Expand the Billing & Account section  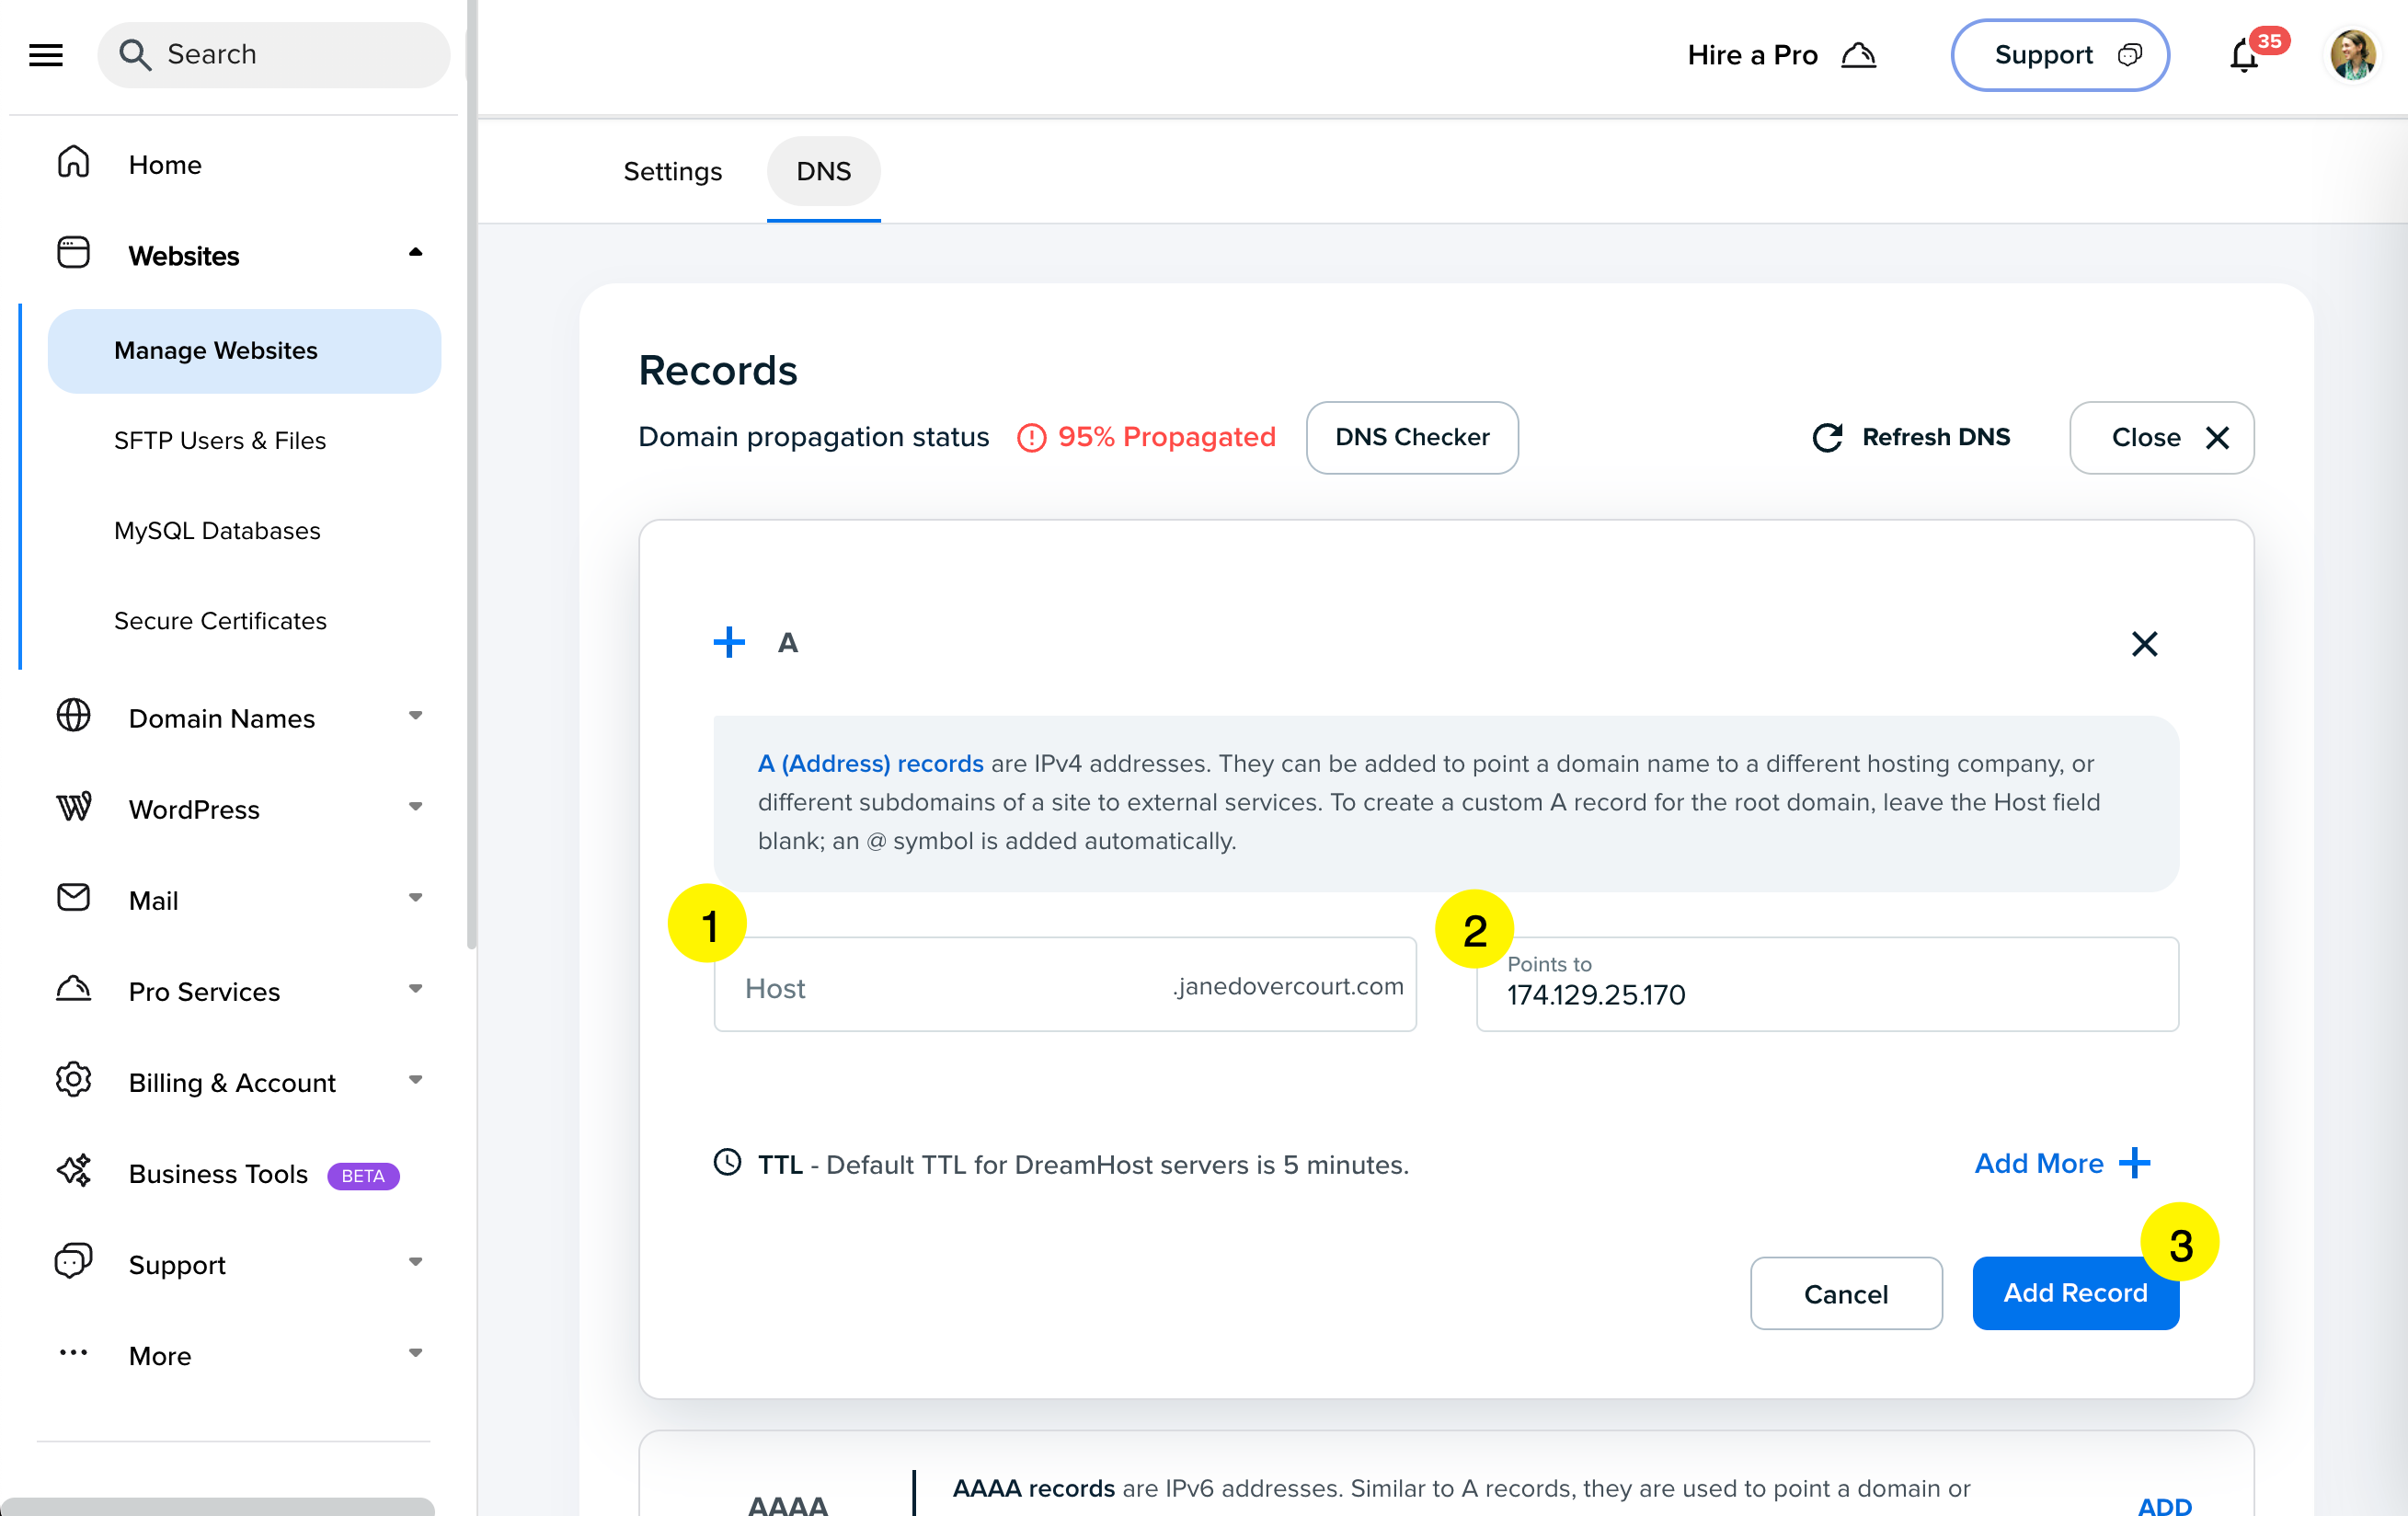point(415,1080)
